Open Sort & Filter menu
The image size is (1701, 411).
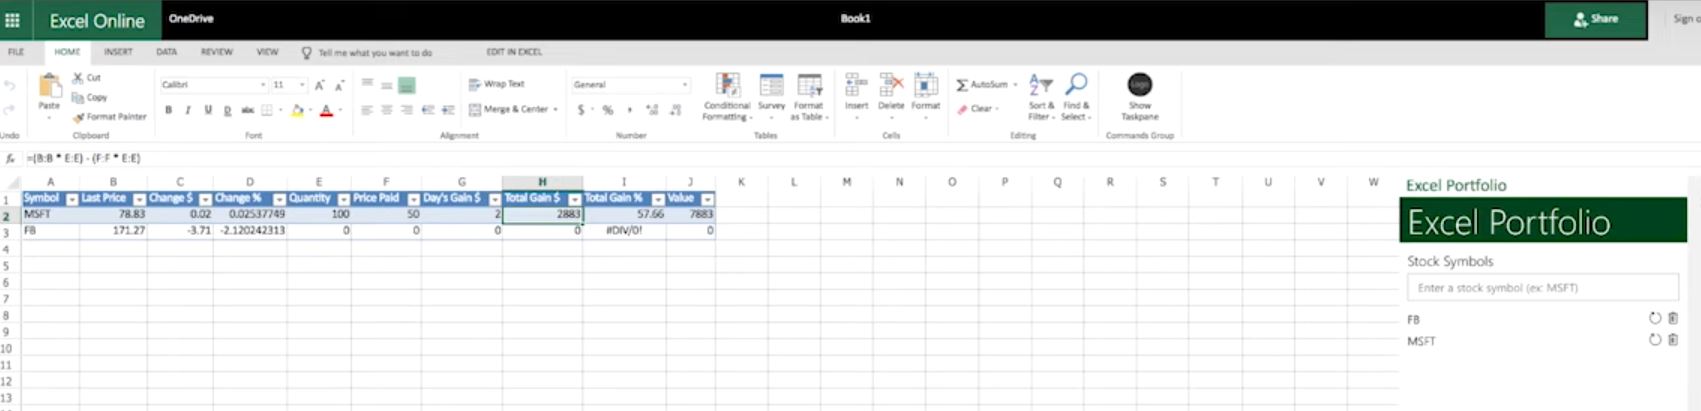(x=1041, y=97)
